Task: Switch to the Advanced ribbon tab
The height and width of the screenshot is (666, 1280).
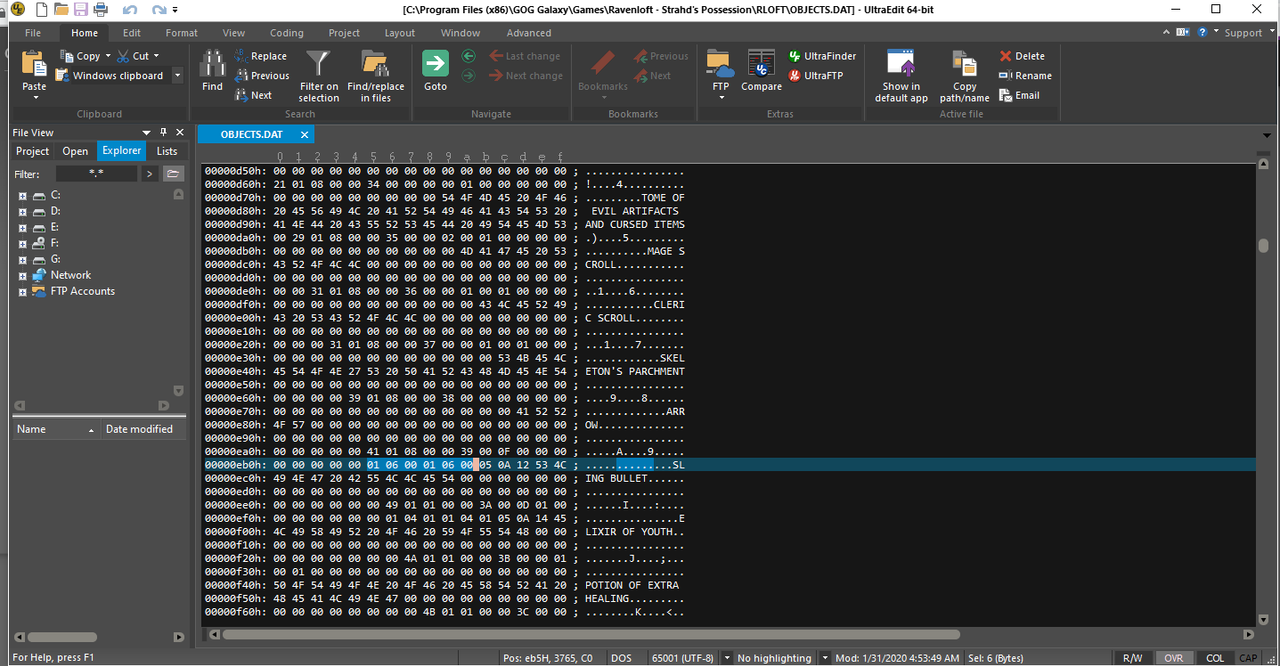Action: pyautogui.click(x=528, y=32)
